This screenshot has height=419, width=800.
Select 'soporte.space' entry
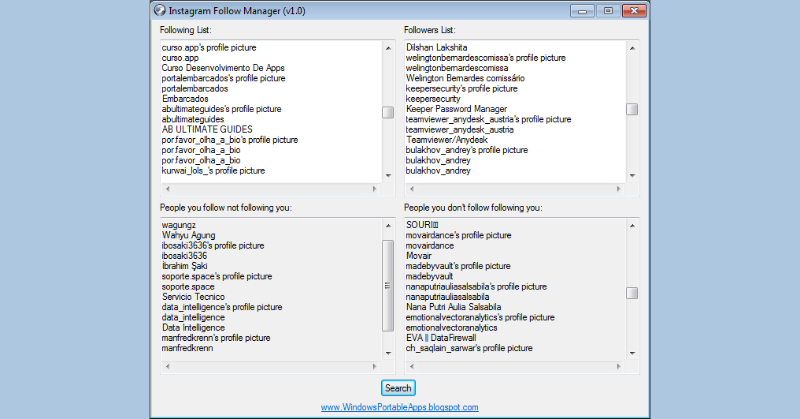pyautogui.click(x=188, y=286)
